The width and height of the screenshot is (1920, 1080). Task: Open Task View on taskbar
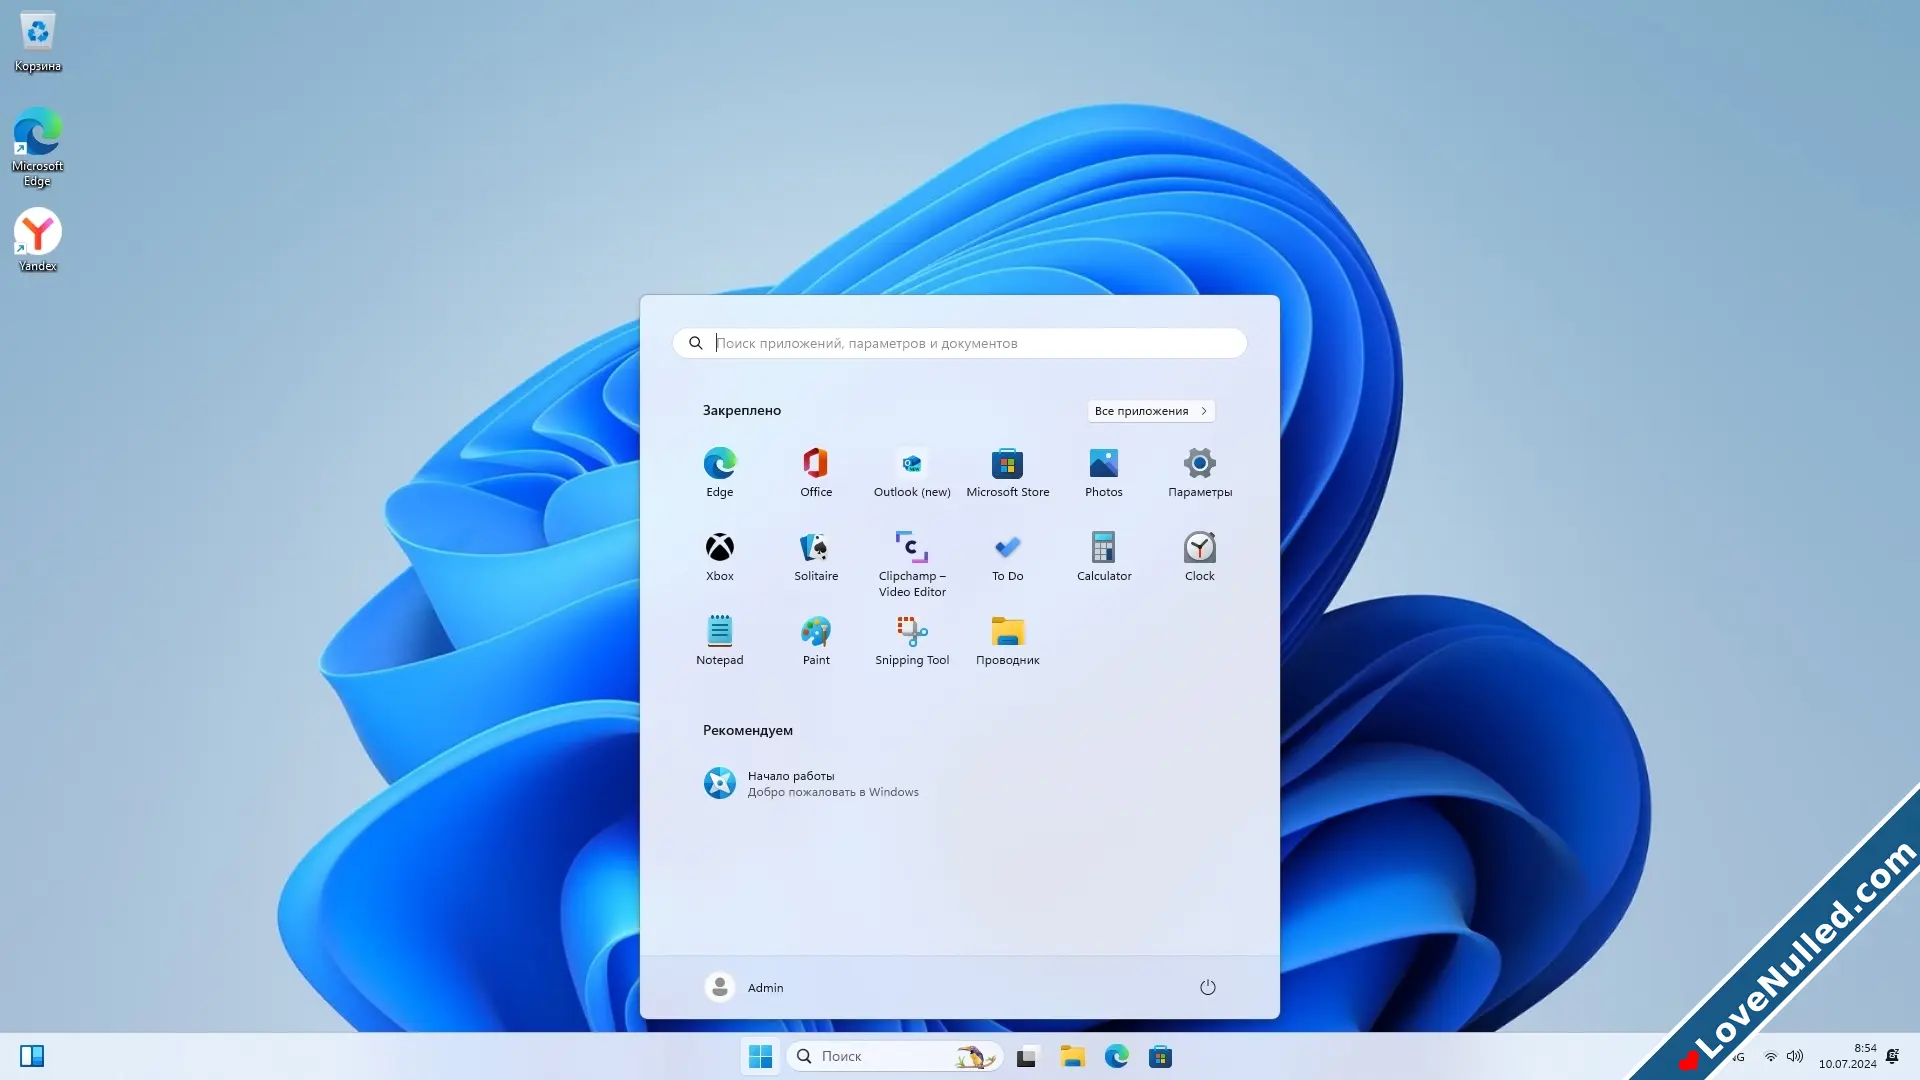(1028, 1056)
